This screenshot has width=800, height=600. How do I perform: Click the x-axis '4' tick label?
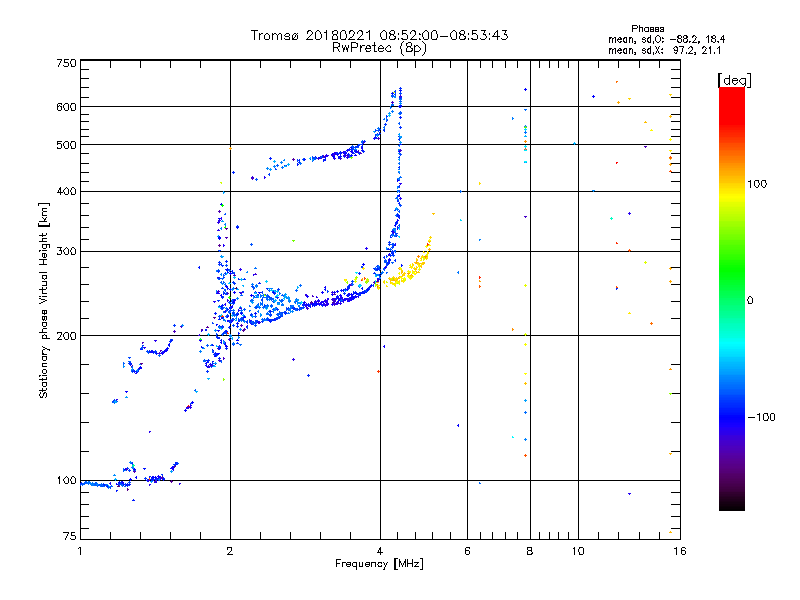point(380,551)
